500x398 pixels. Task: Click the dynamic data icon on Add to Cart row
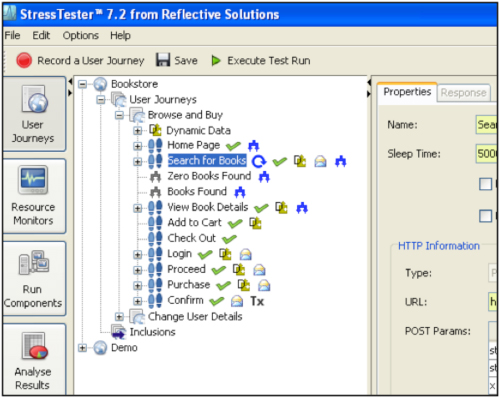click(256, 223)
